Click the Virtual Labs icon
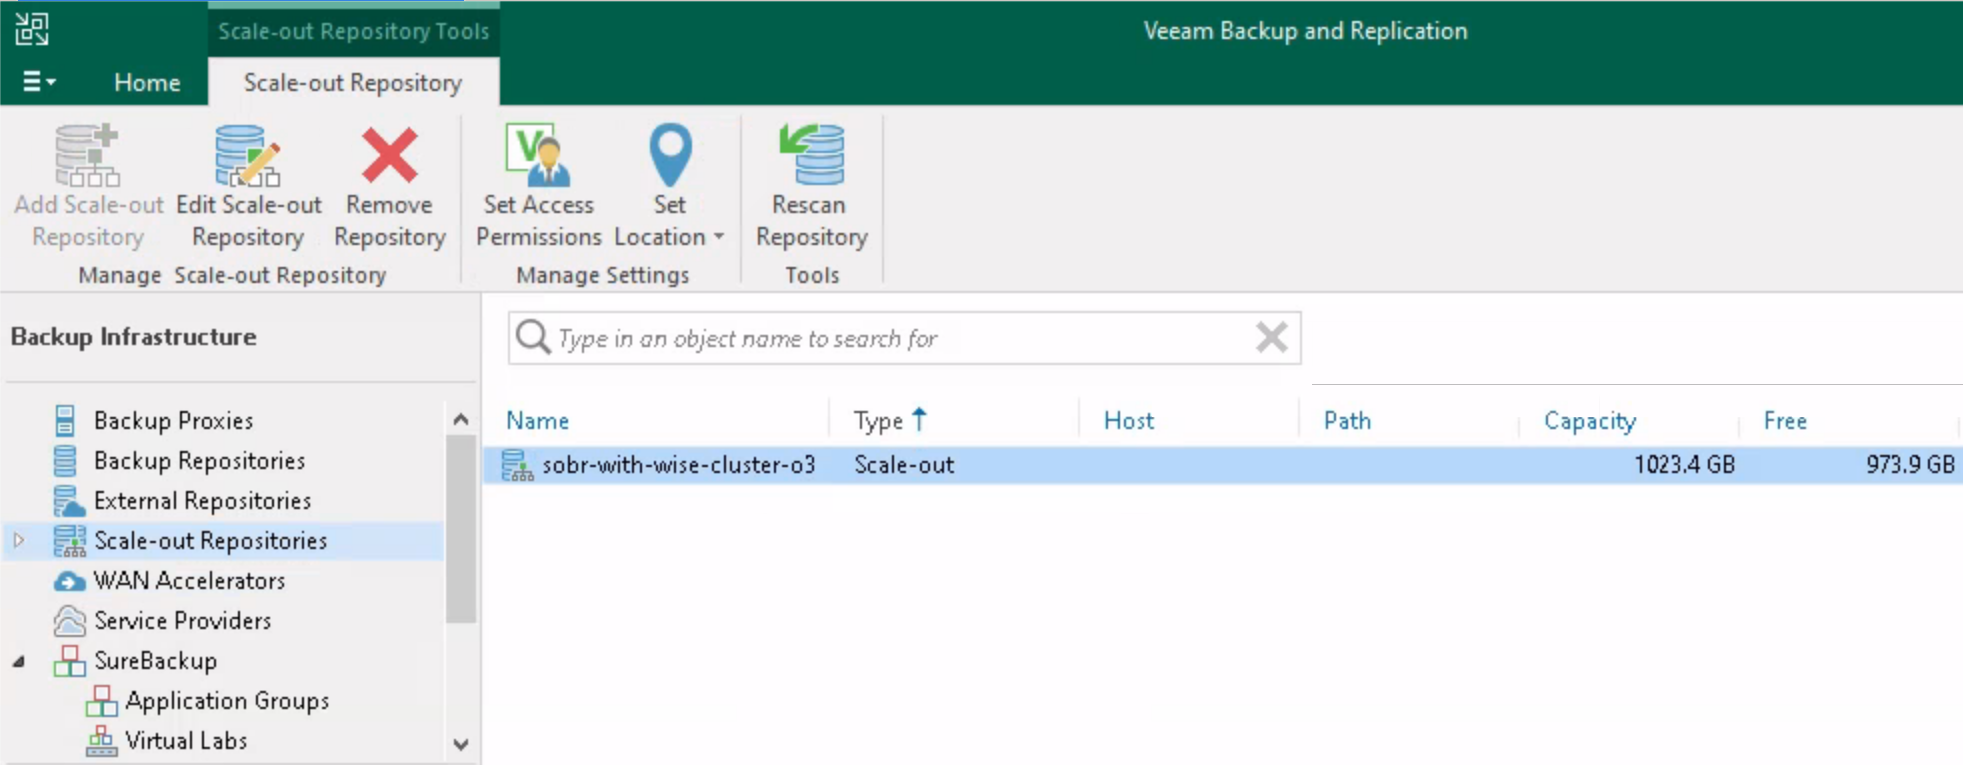The width and height of the screenshot is (1963, 765). 101,741
